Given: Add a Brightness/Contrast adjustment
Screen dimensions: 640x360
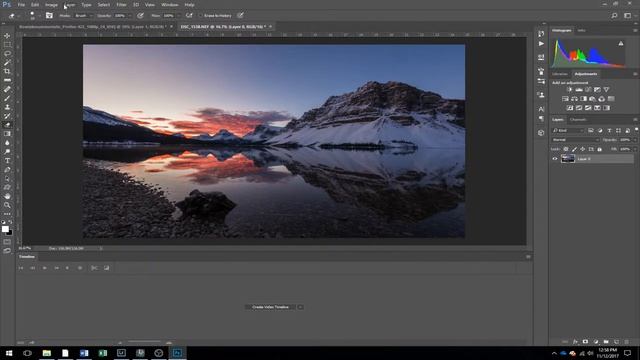Looking at the screenshot, I should pos(570,89).
